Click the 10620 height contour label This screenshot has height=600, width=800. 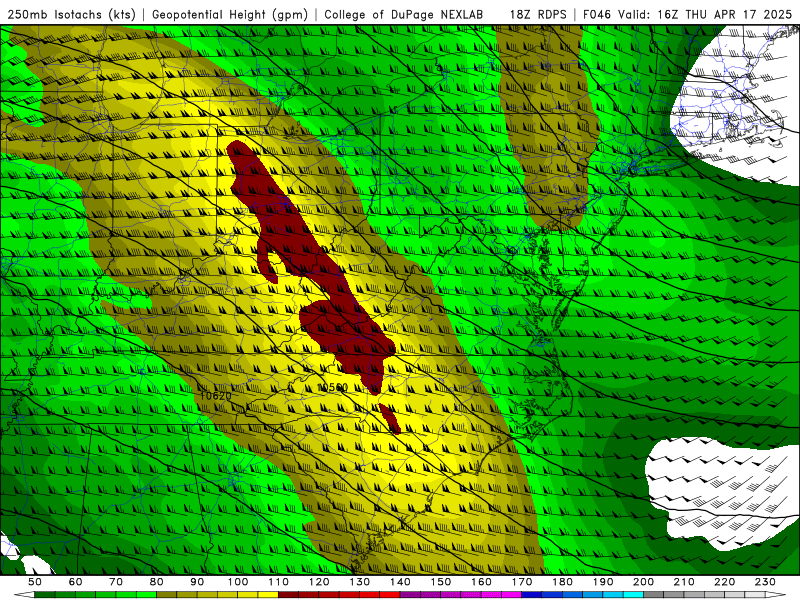coord(215,395)
